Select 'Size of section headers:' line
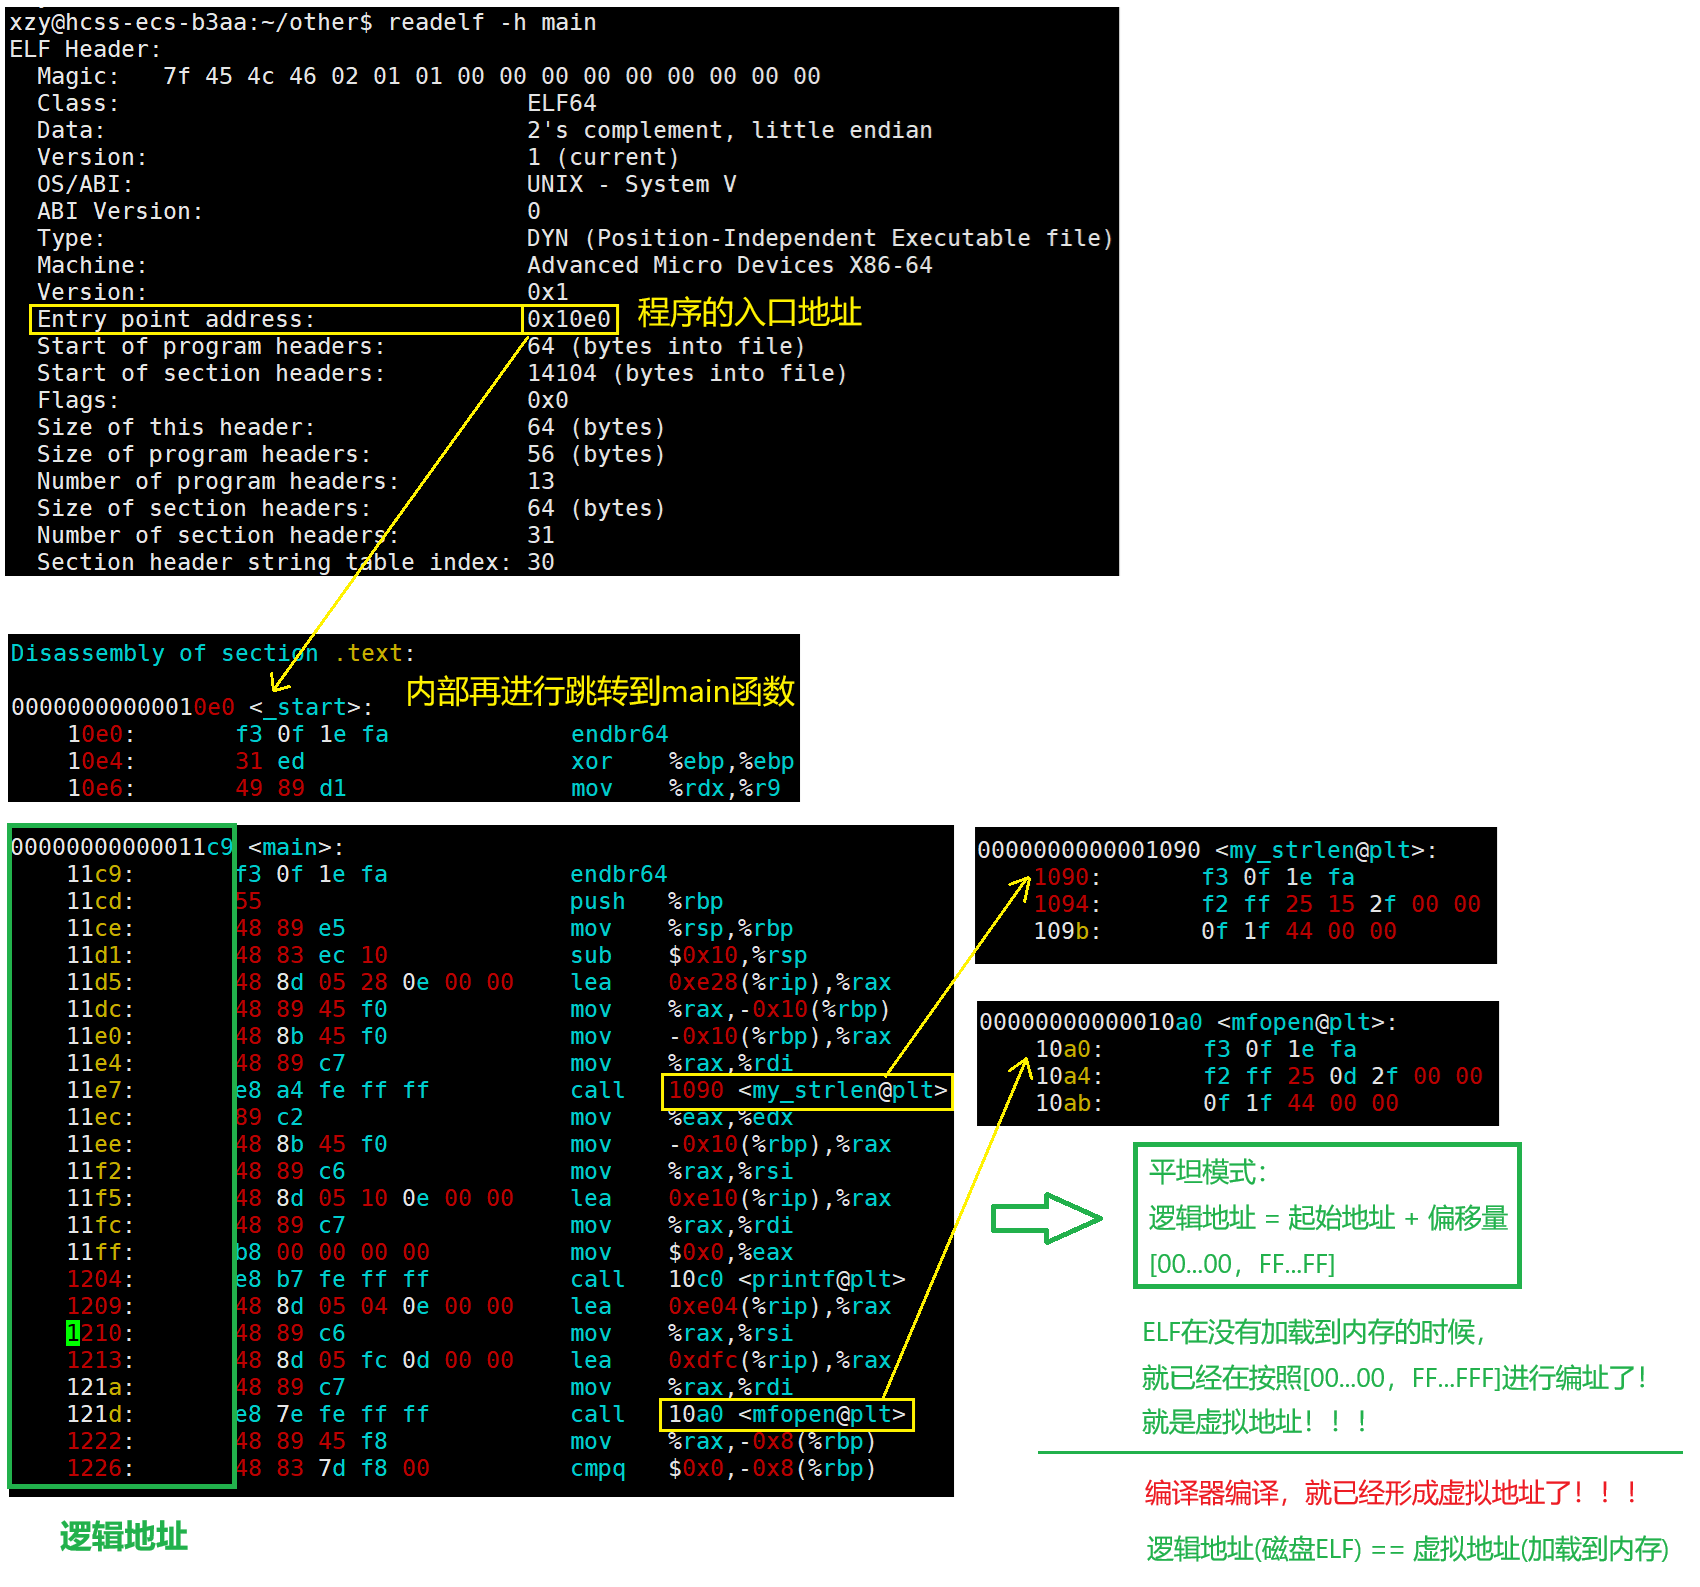1700x1587 pixels. (x=351, y=508)
